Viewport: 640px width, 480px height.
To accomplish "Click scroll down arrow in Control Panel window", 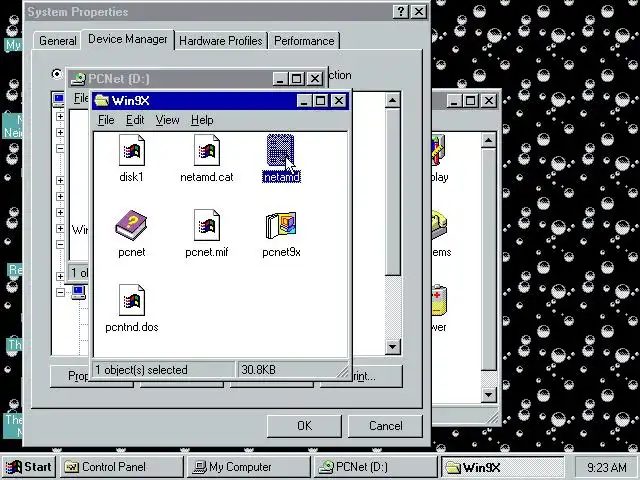I will 489,395.
